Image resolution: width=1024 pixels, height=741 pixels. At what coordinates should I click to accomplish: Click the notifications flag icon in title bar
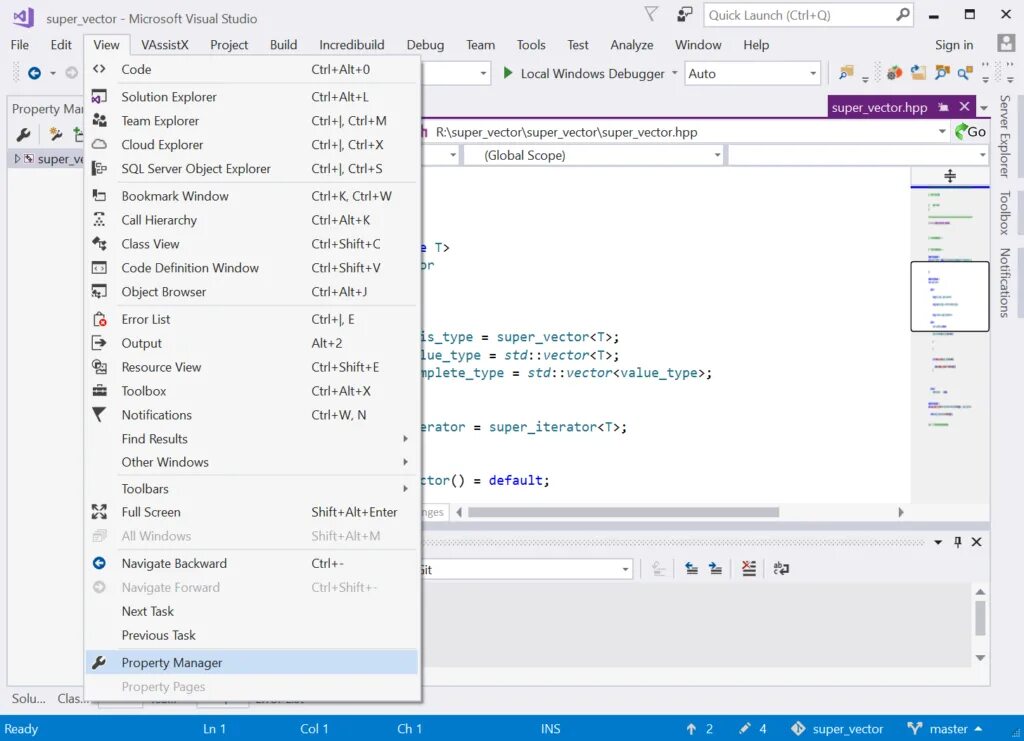pyautogui.click(x=651, y=14)
